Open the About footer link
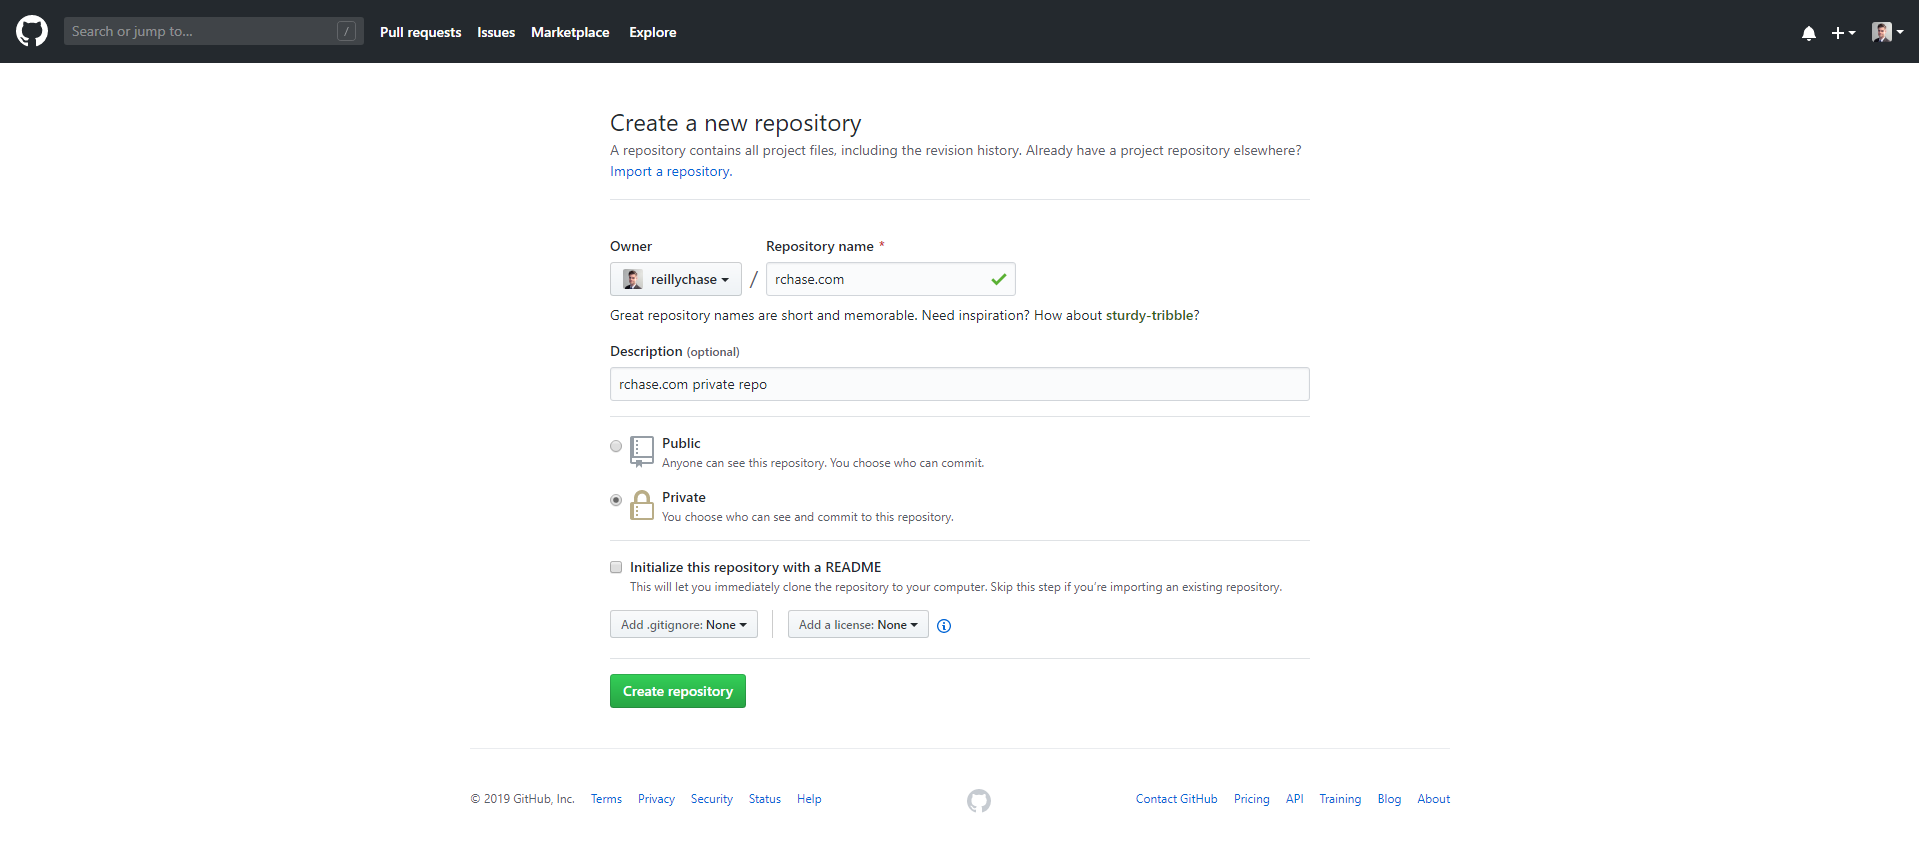The height and width of the screenshot is (841, 1919). [1434, 799]
